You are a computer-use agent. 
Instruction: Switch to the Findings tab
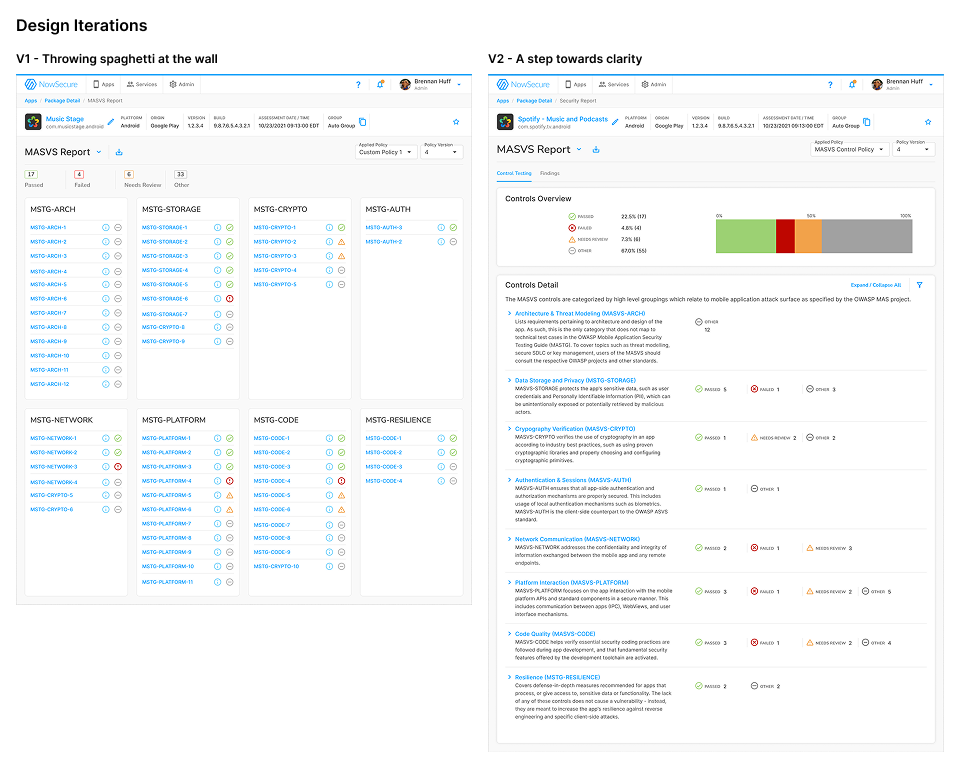coord(550,173)
